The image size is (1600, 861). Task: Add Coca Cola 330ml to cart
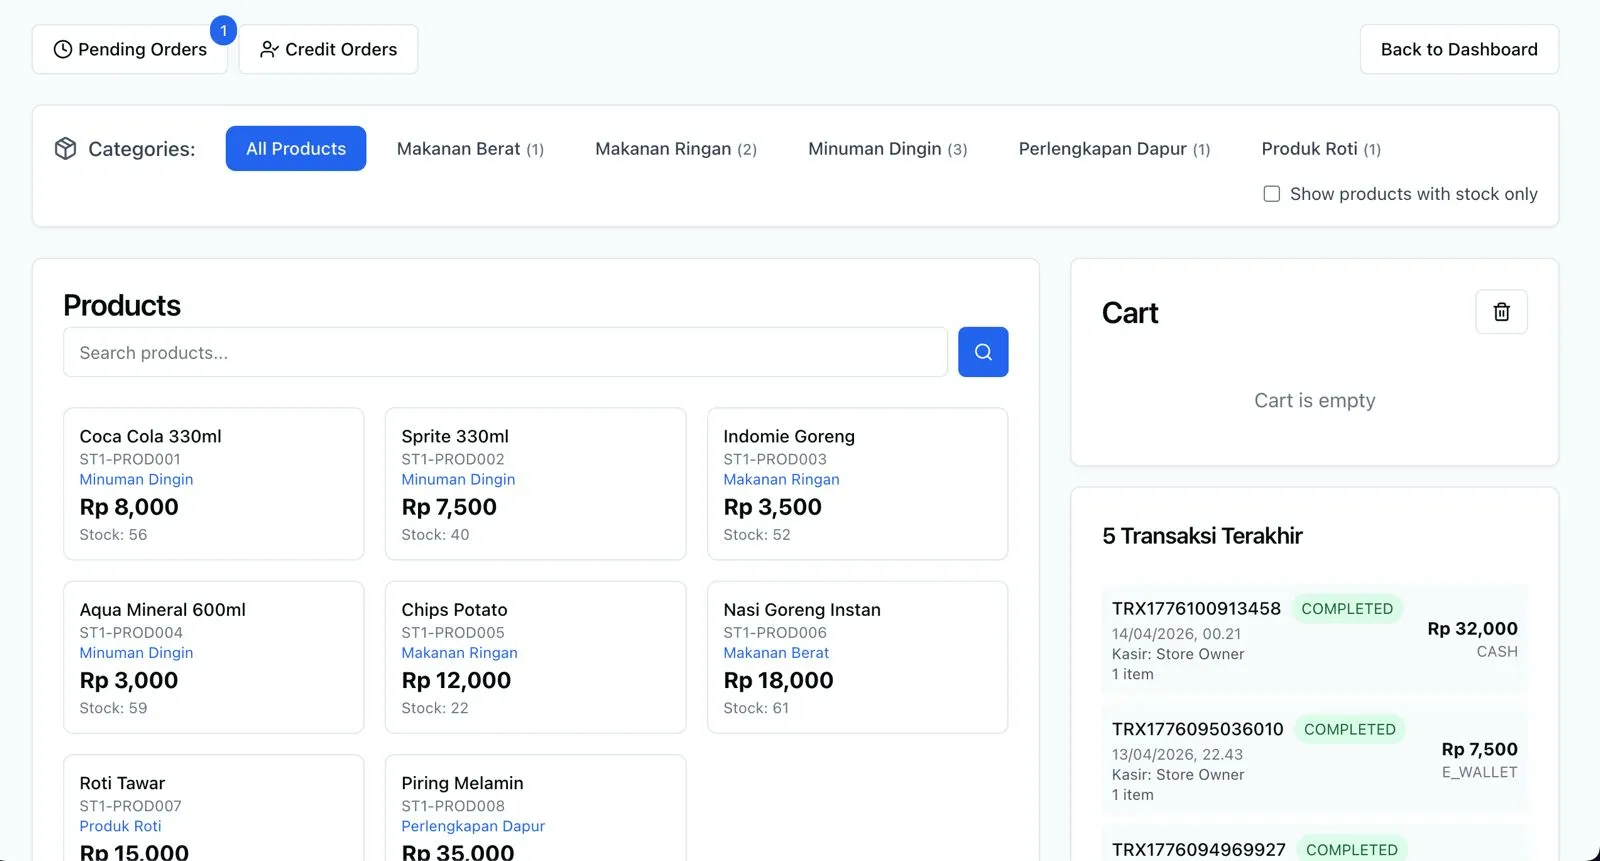pyautogui.click(x=213, y=484)
